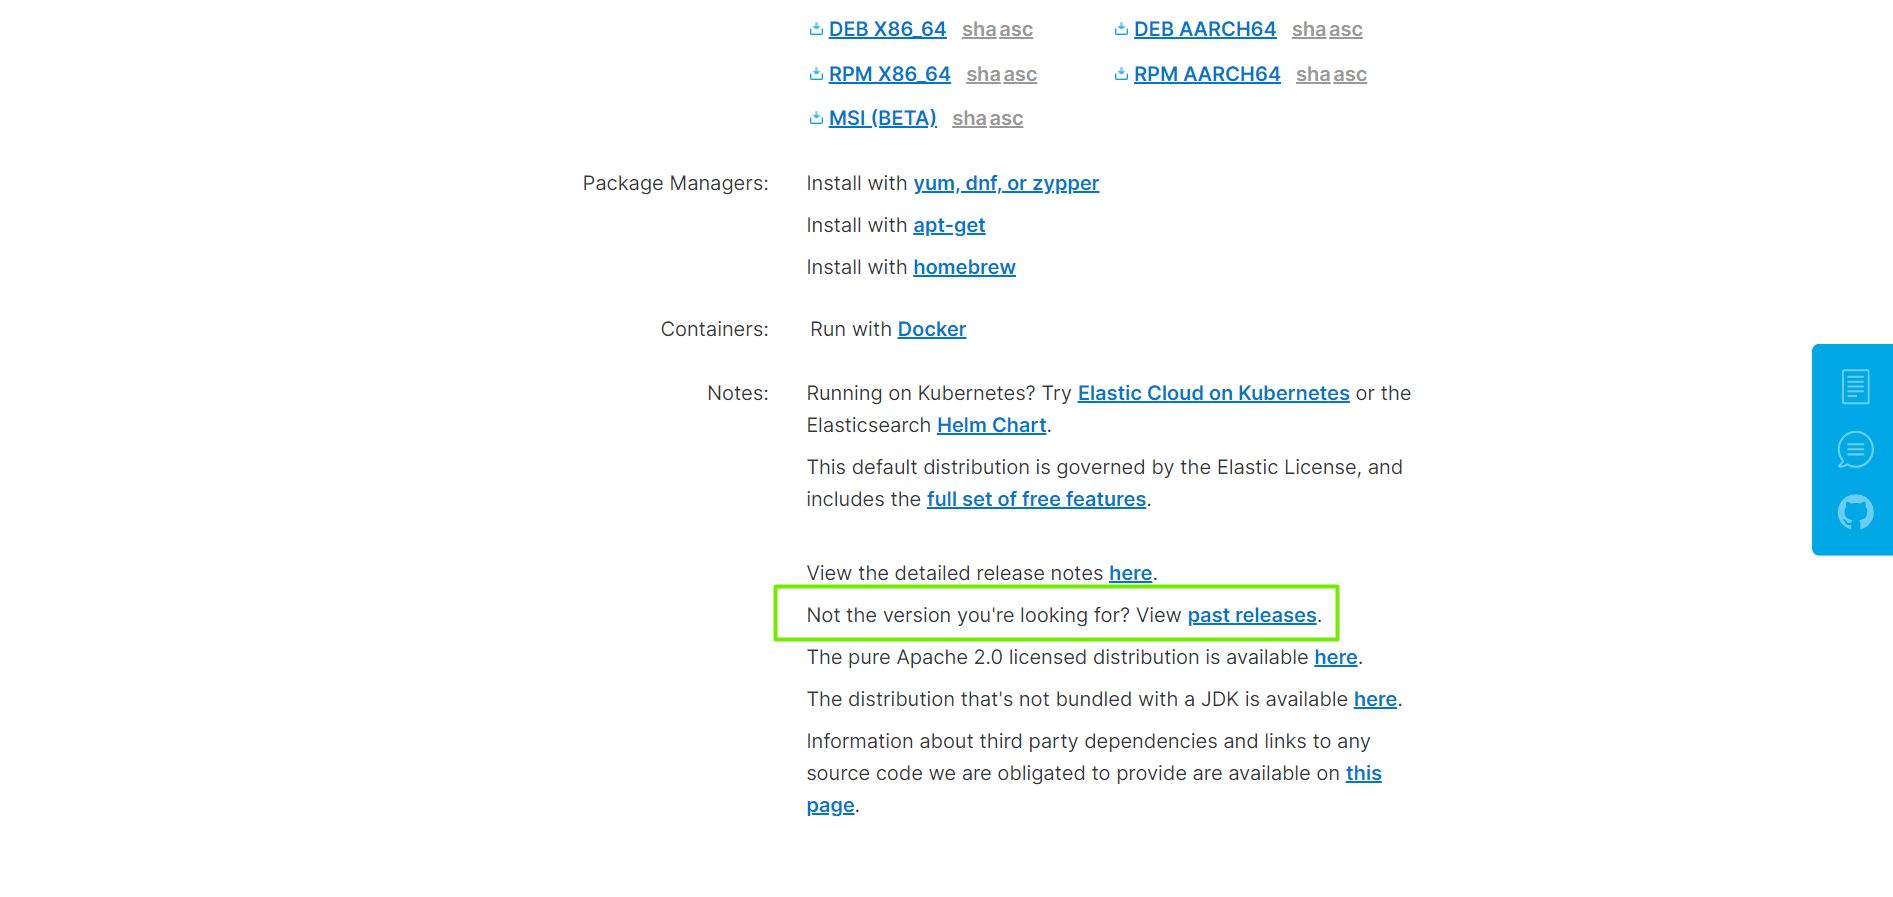Open no-JDK distribution 'here' link
Screen dimensions: 1893x897
click(1375, 699)
